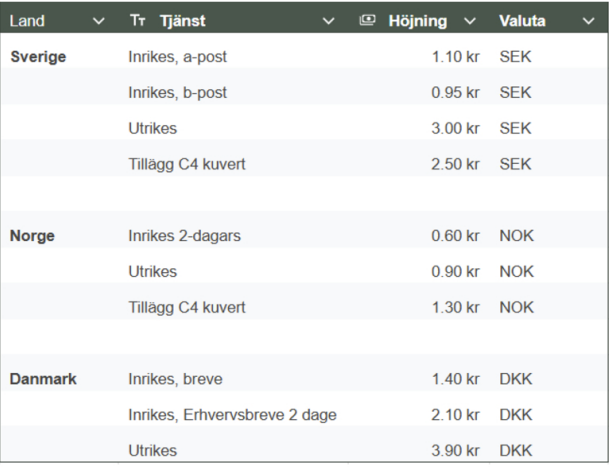This screenshot has width=609, height=467.
Task: Select the Sverige group cell
Action: [x=38, y=57]
